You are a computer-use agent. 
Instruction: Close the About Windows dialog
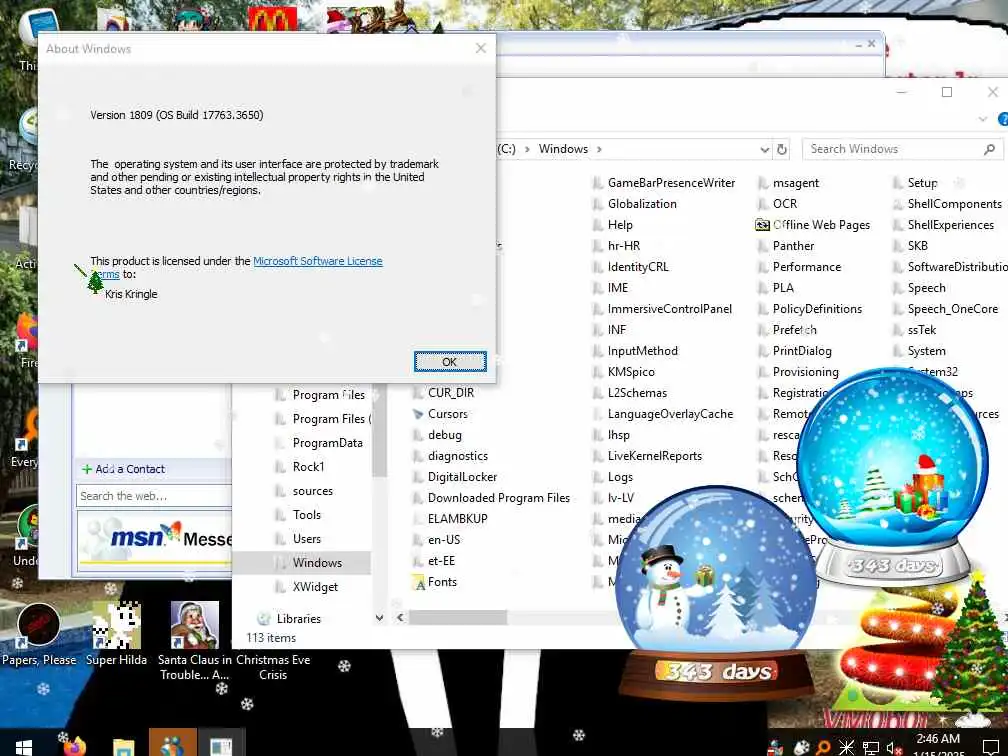click(x=480, y=48)
